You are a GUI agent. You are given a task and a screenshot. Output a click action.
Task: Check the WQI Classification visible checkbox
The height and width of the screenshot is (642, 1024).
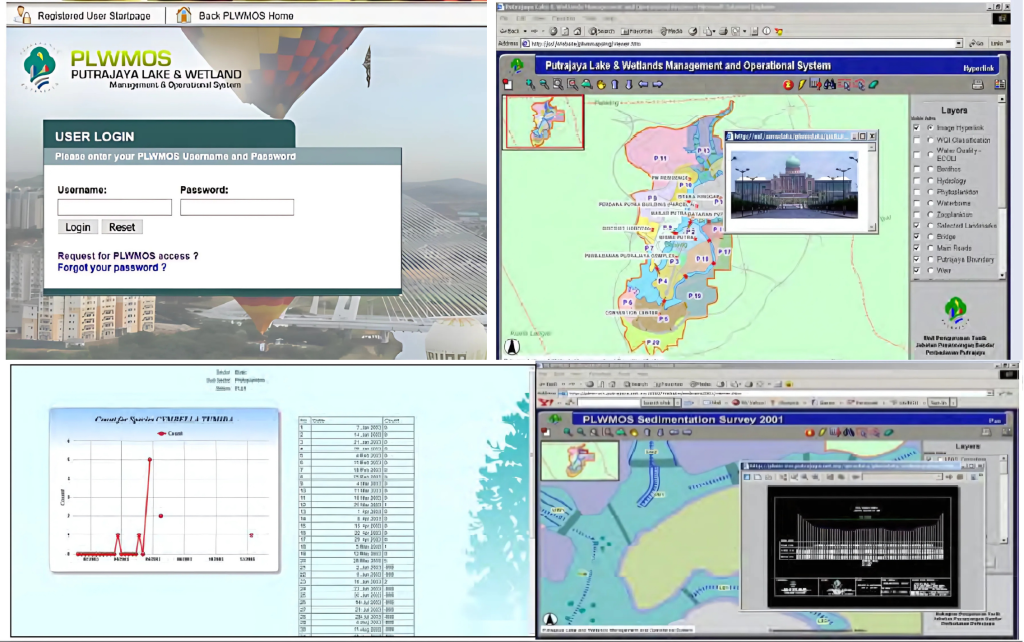(917, 140)
